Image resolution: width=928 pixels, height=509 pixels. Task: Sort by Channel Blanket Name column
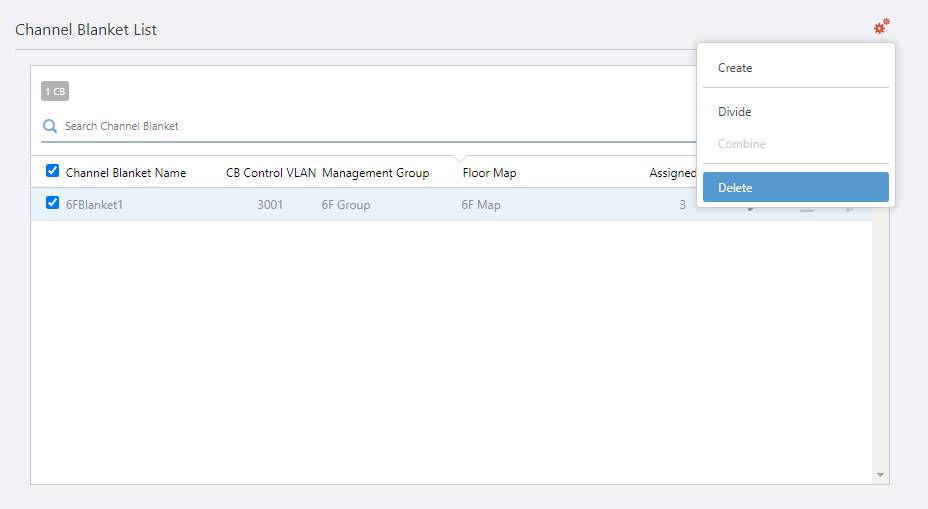pos(126,173)
